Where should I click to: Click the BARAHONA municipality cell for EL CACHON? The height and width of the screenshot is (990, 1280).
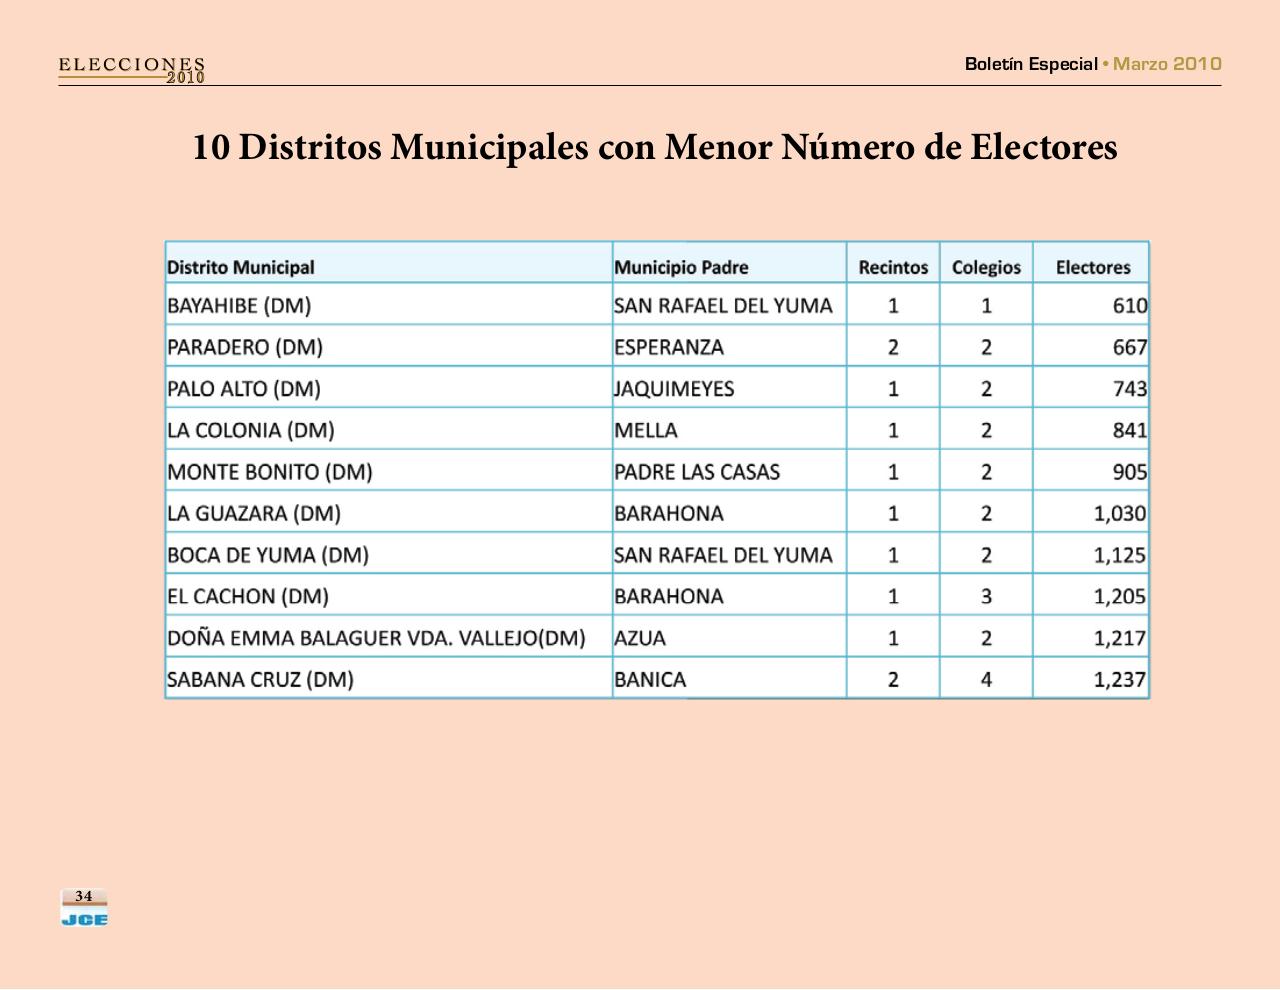coord(669,595)
